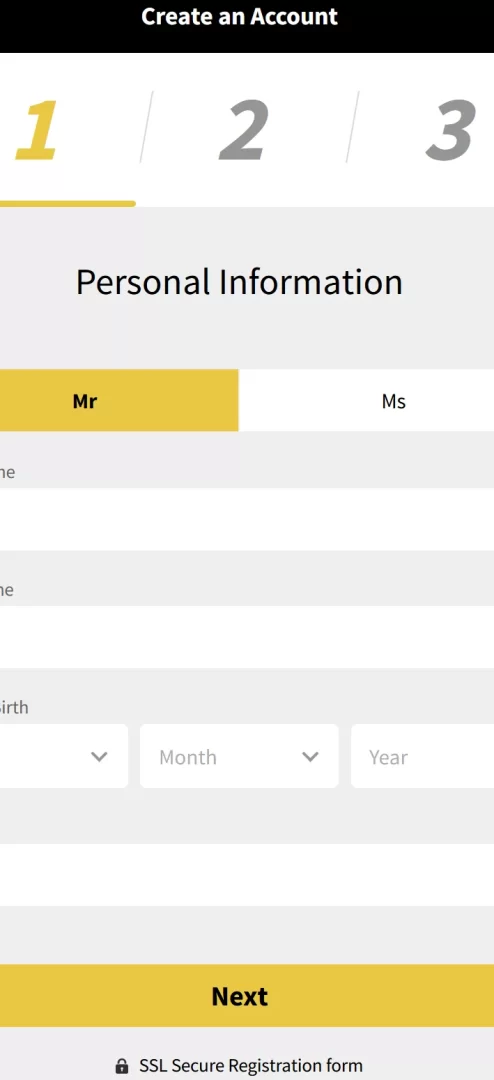Viewport: 494px width, 1080px height.
Task: Click the Month dropdown chevron arrow
Action: [310, 757]
